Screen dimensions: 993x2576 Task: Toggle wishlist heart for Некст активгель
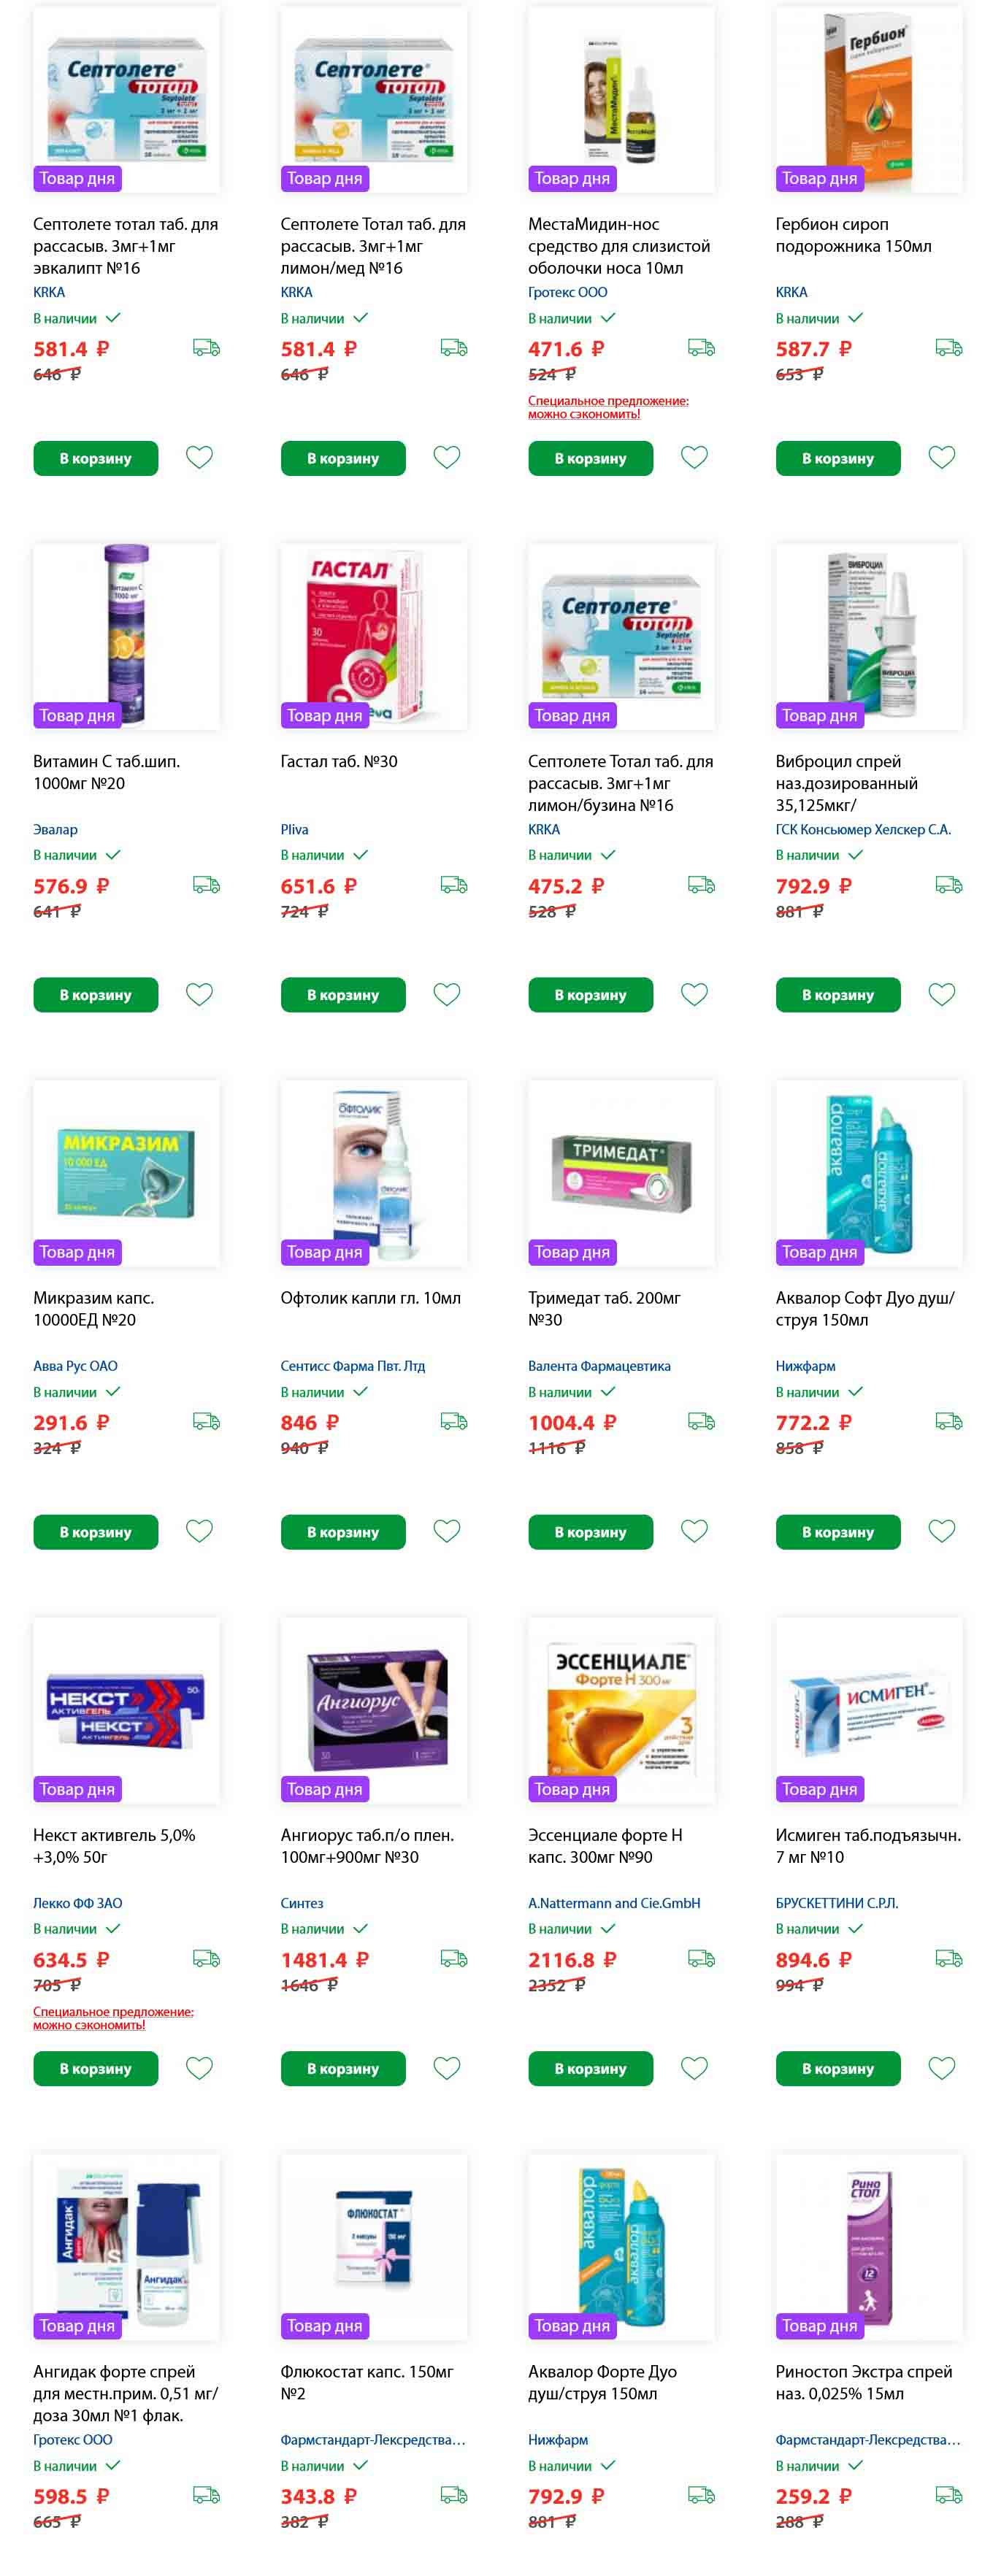199,2068
